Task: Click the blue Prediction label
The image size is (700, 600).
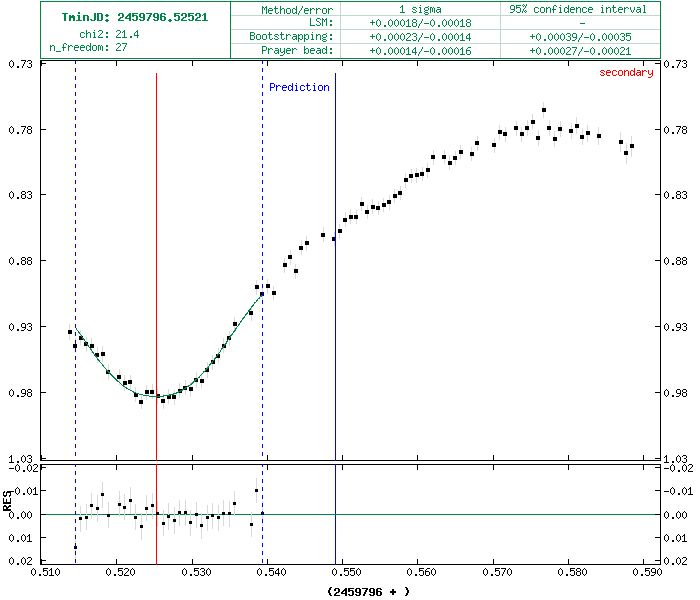Action: [x=299, y=87]
